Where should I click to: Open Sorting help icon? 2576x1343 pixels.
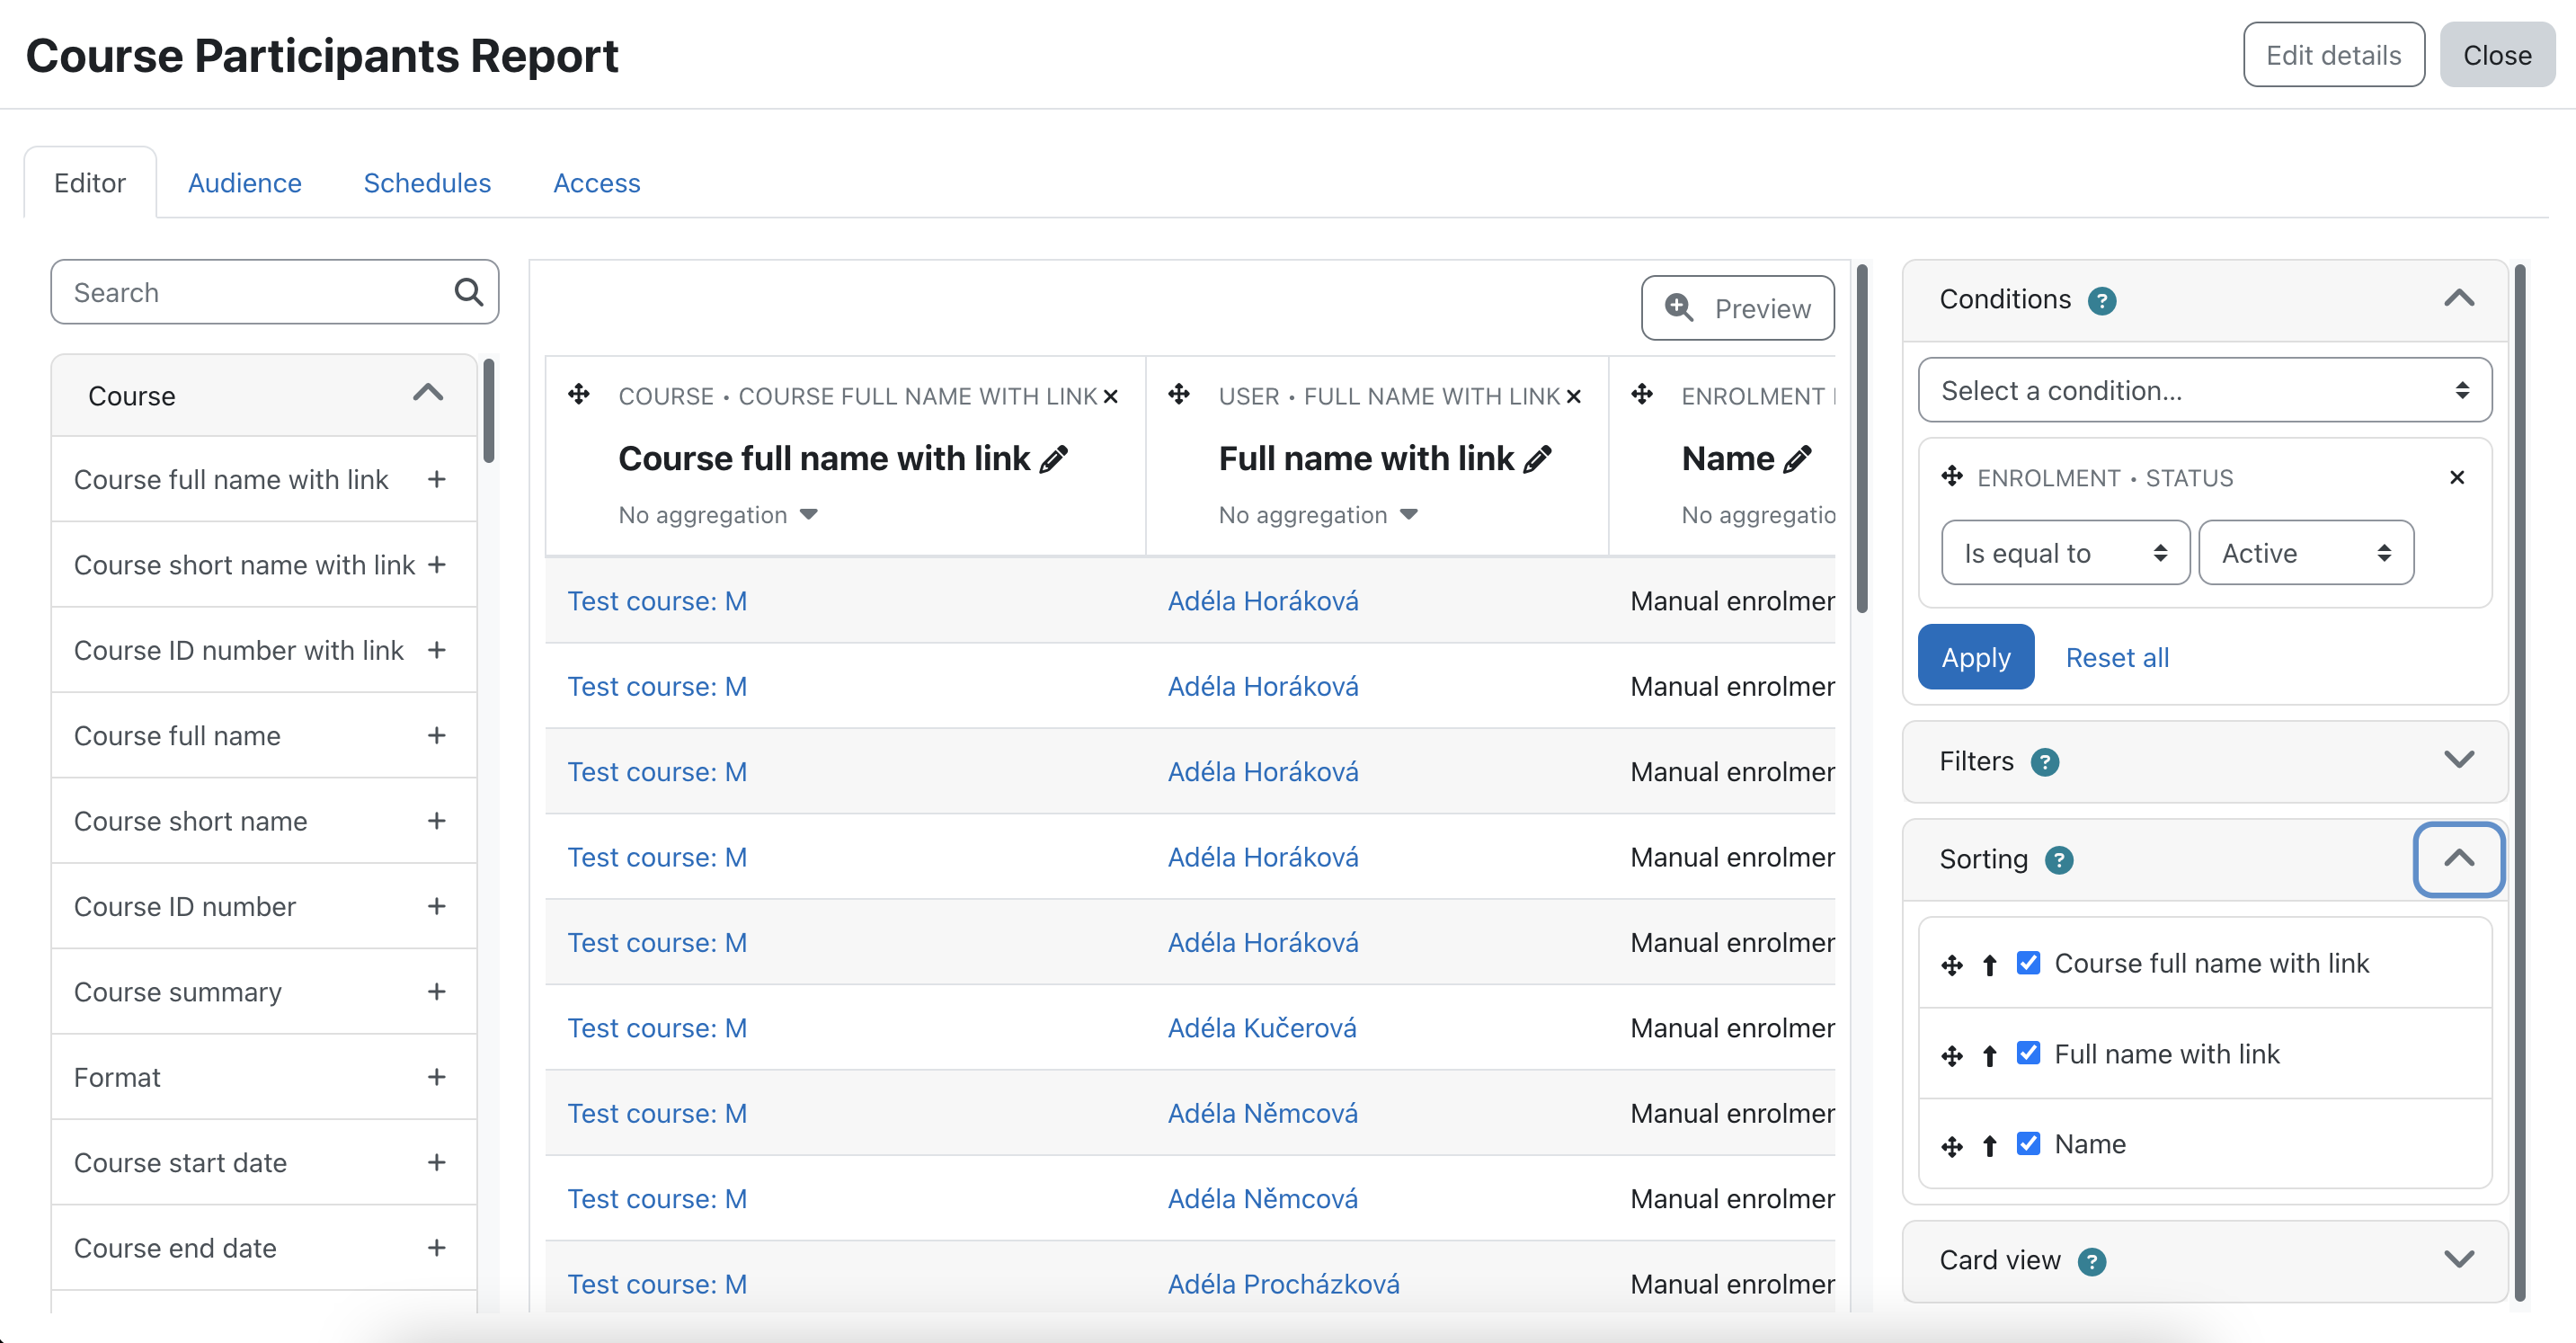2059,860
